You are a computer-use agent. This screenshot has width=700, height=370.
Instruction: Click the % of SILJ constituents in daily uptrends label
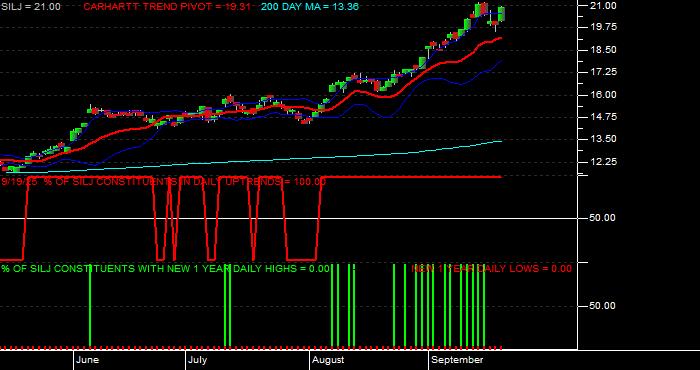(x=163, y=182)
